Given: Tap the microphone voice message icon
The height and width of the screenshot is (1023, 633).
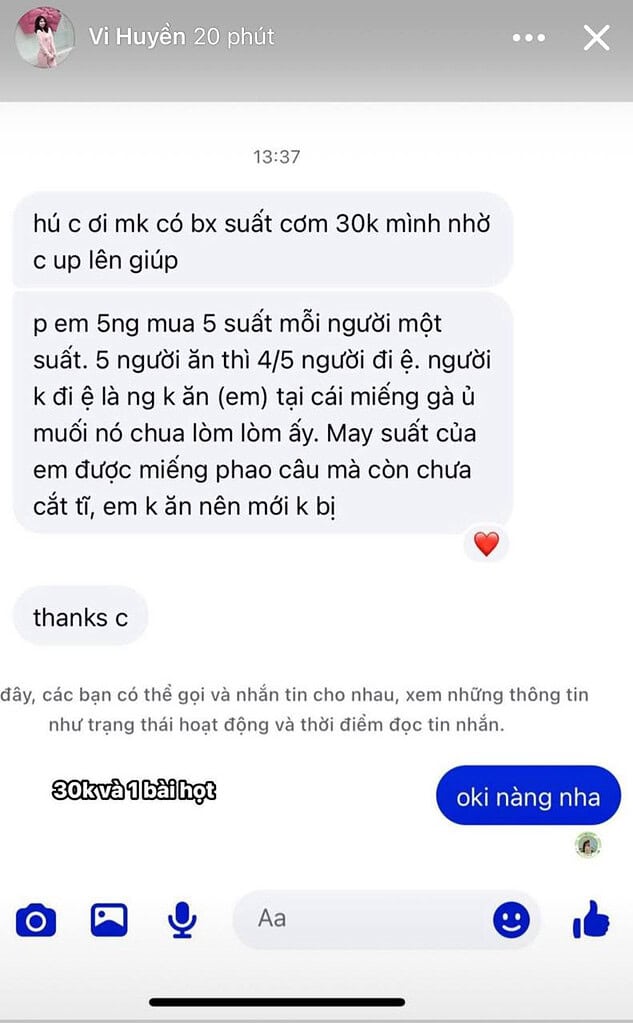Looking at the screenshot, I should click(x=181, y=920).
